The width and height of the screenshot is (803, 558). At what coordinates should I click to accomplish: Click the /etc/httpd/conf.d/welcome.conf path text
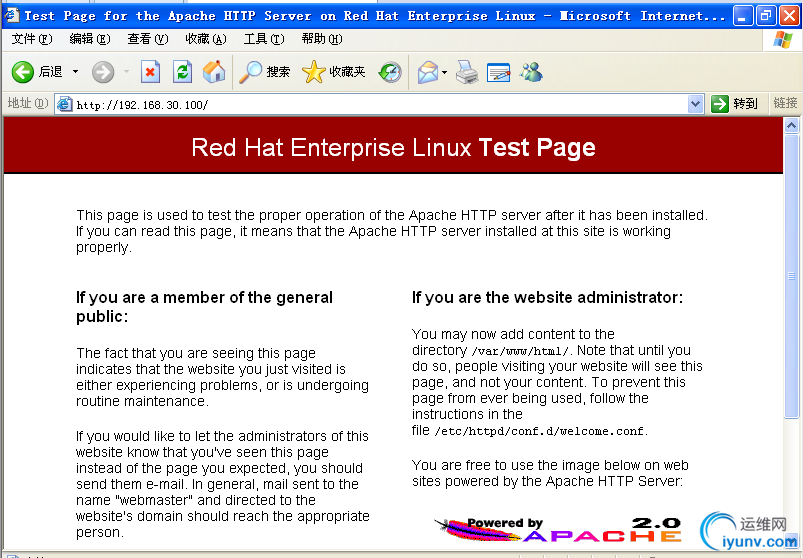pos(539,432)
